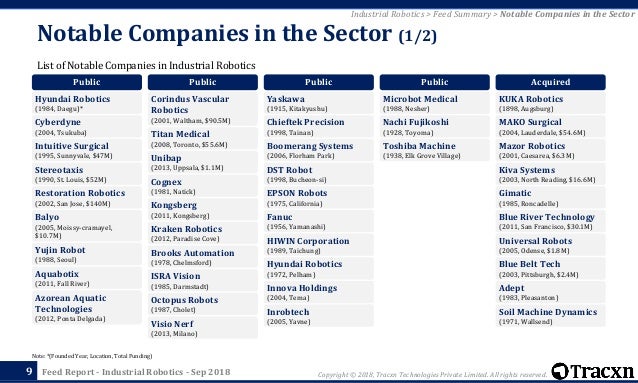Open the Feed Summary breadcrumb
Screen dimensions: 638x383
tap(462, 14)
